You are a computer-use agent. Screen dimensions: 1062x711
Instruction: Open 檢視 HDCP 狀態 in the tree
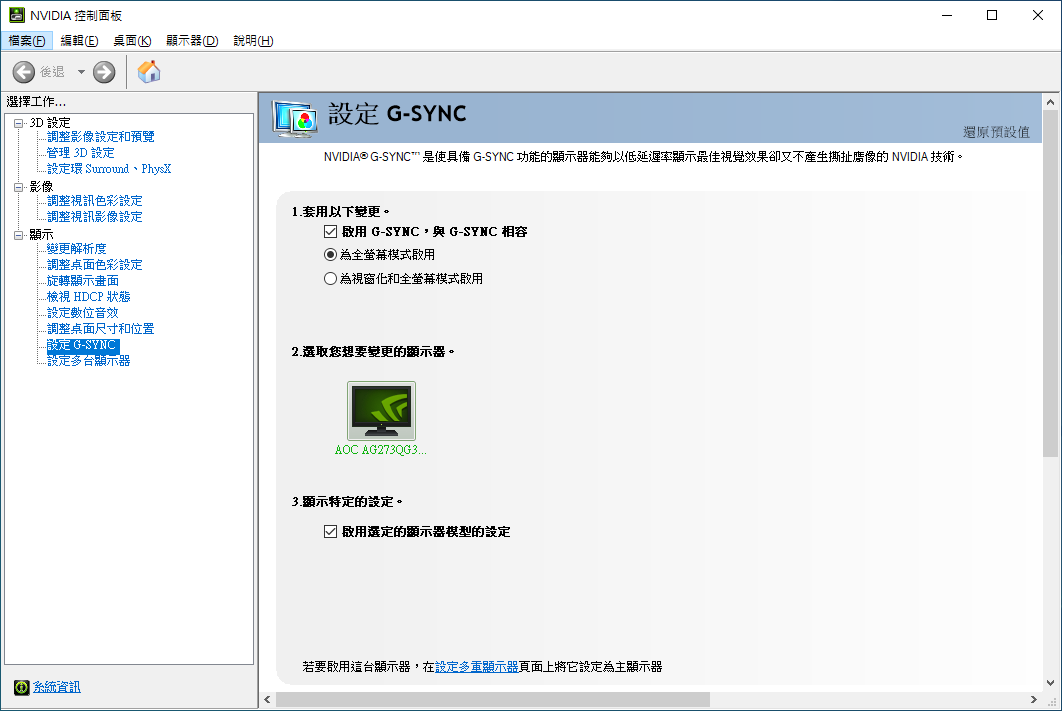(89, 297)
